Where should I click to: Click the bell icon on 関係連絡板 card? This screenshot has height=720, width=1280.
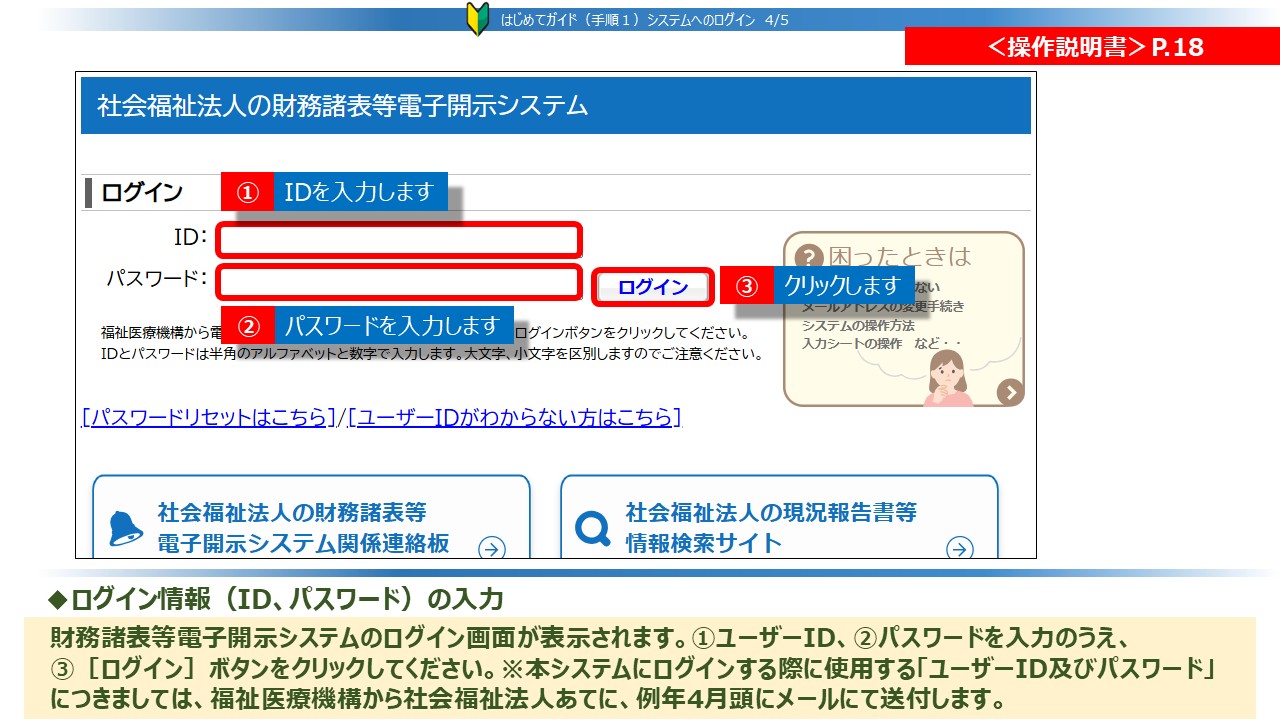tap(125, 527)
